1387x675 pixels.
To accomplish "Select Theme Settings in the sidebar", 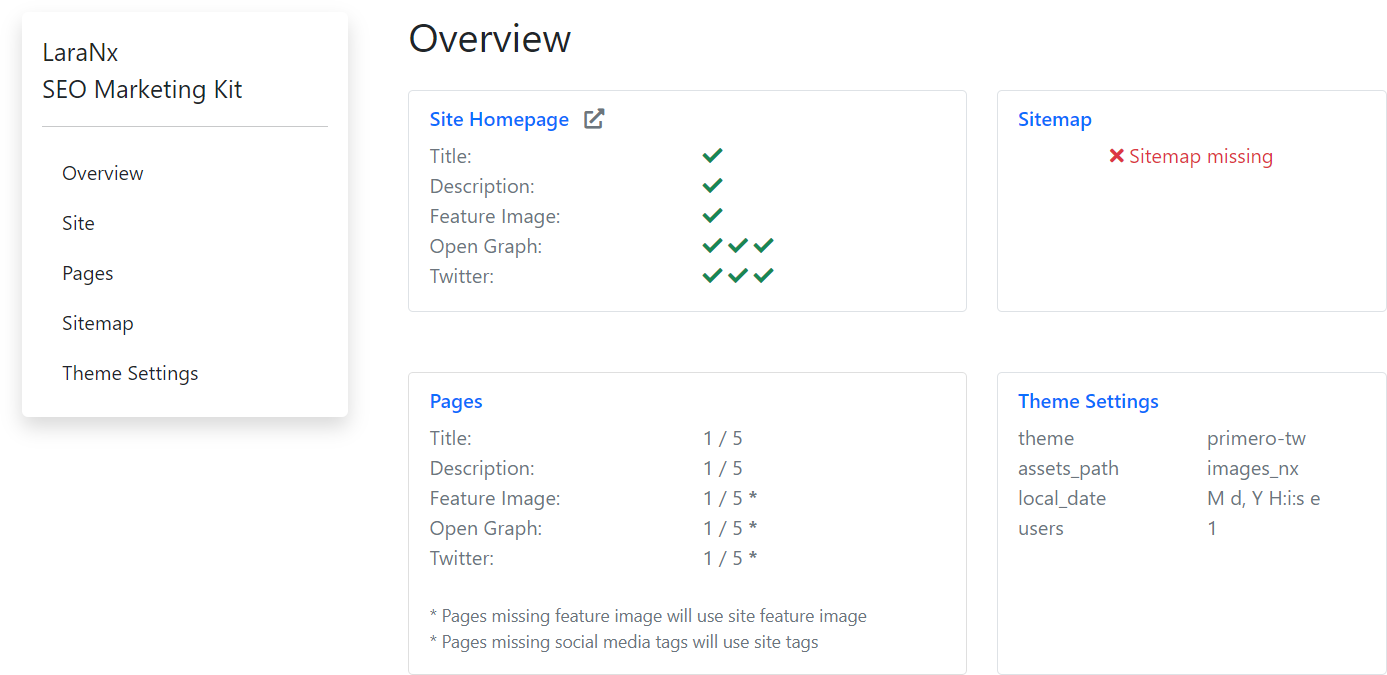I will tap(130, 373).
